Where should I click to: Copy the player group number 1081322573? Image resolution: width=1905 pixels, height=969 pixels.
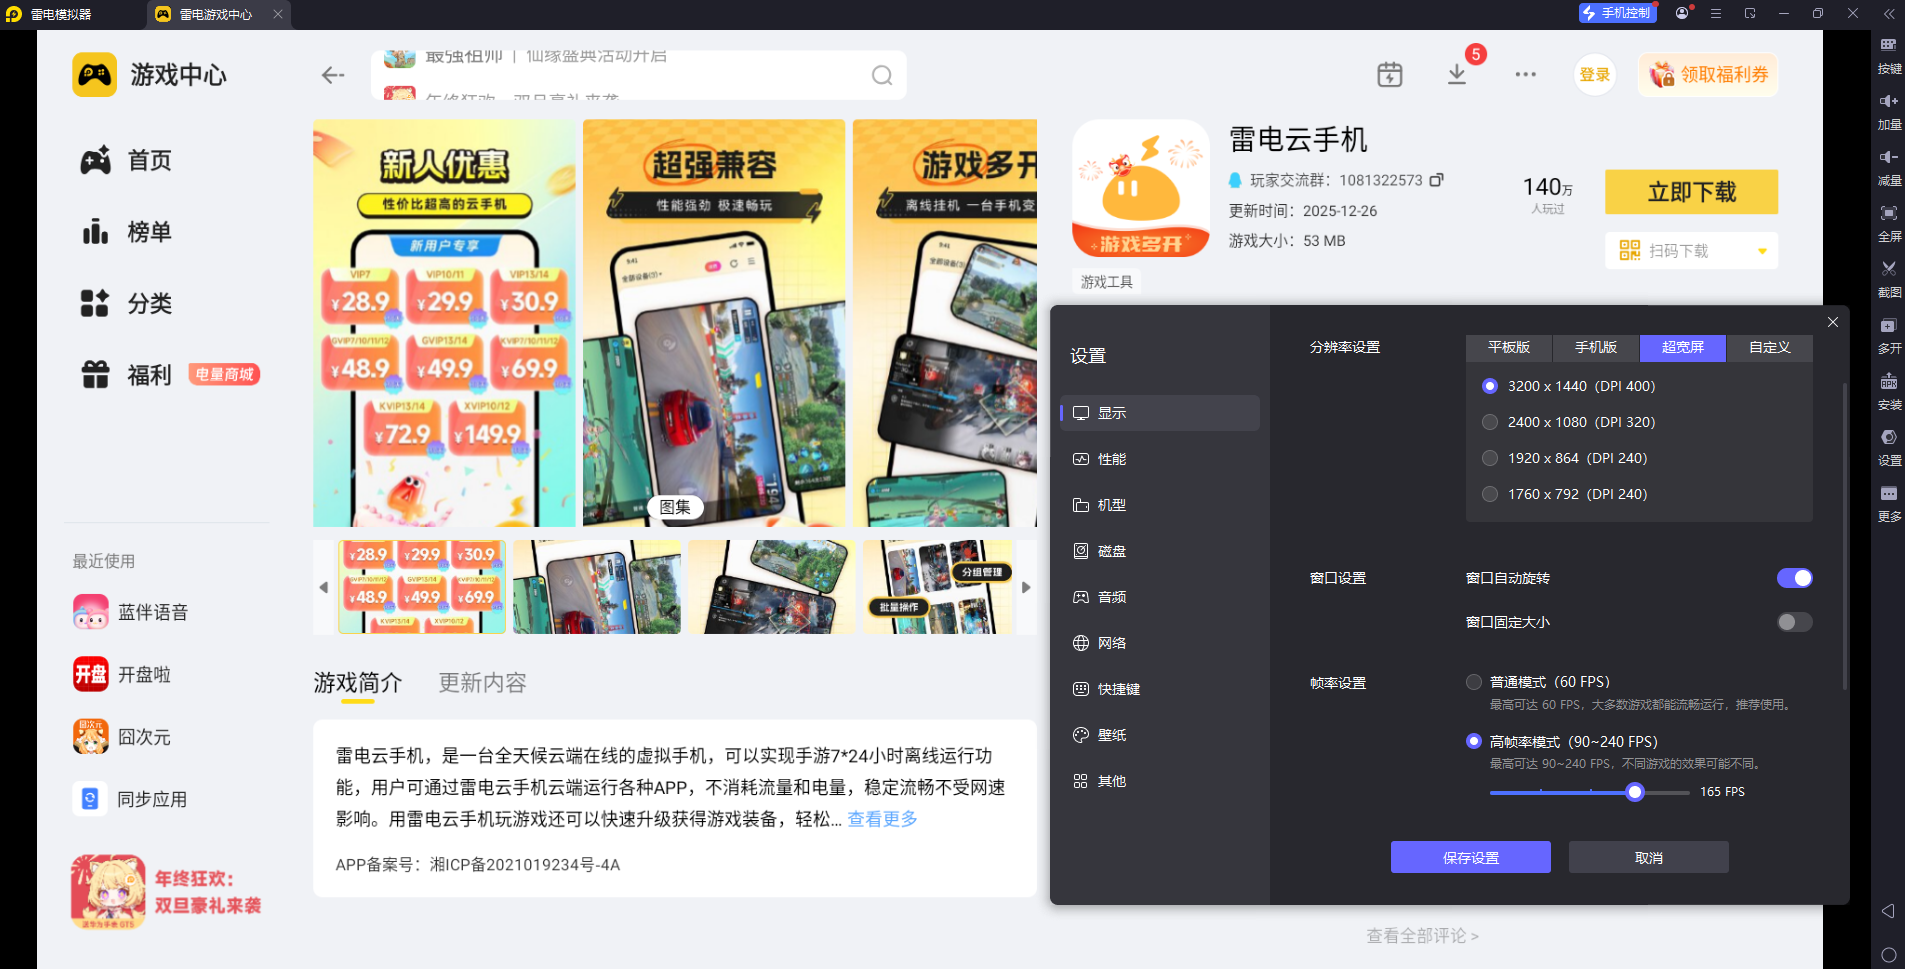1437,180
